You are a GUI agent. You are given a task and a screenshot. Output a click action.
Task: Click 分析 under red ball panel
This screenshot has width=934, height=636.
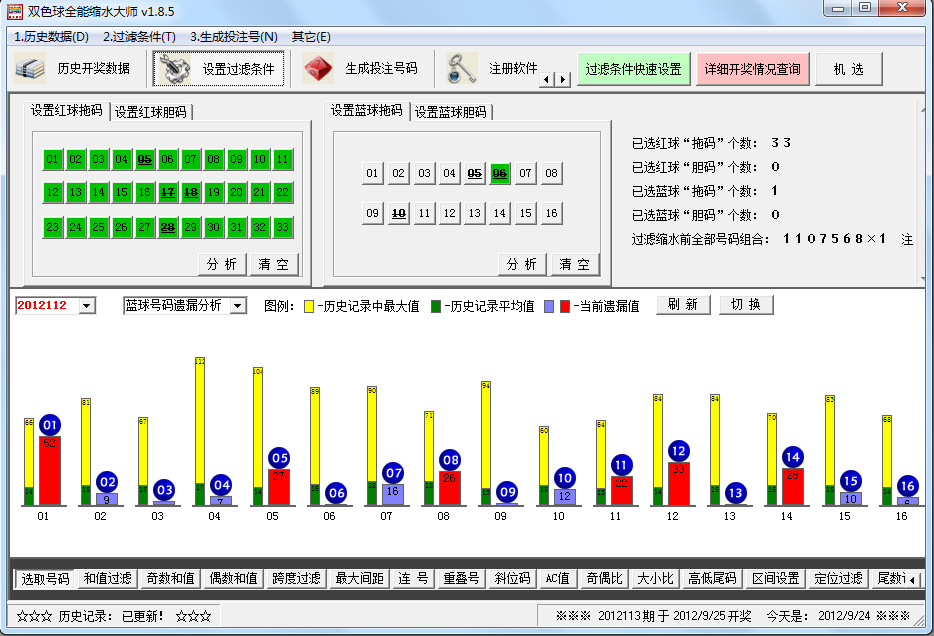click(222, 264)
